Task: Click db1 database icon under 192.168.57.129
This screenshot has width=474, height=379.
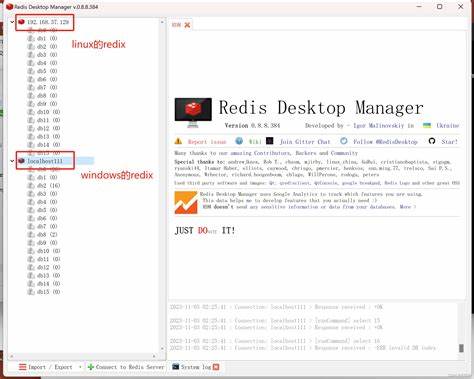Action: tap(31, 38)
